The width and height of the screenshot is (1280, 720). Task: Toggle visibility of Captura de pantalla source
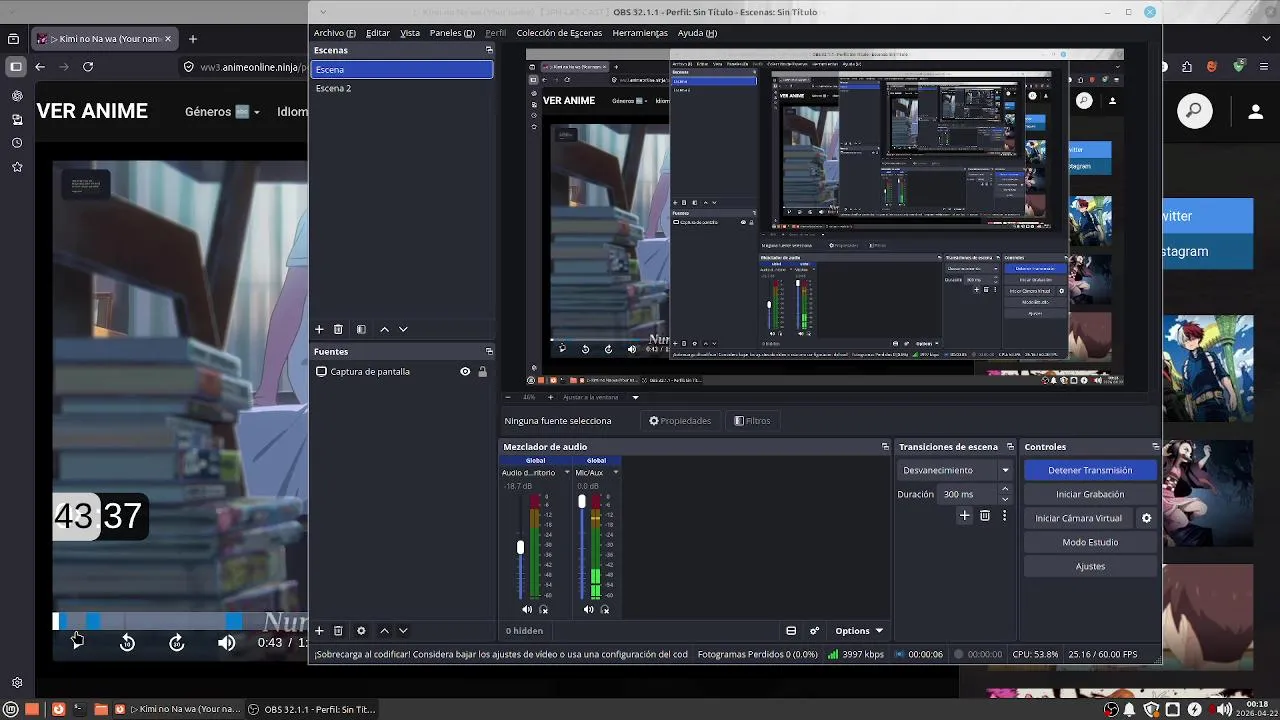click(x=465, y=372)
